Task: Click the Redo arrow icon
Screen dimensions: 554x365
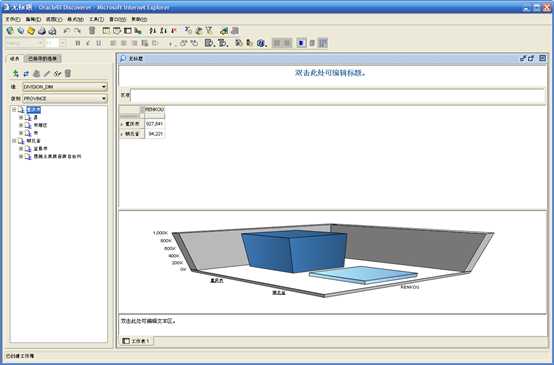Action: (77, 31)
